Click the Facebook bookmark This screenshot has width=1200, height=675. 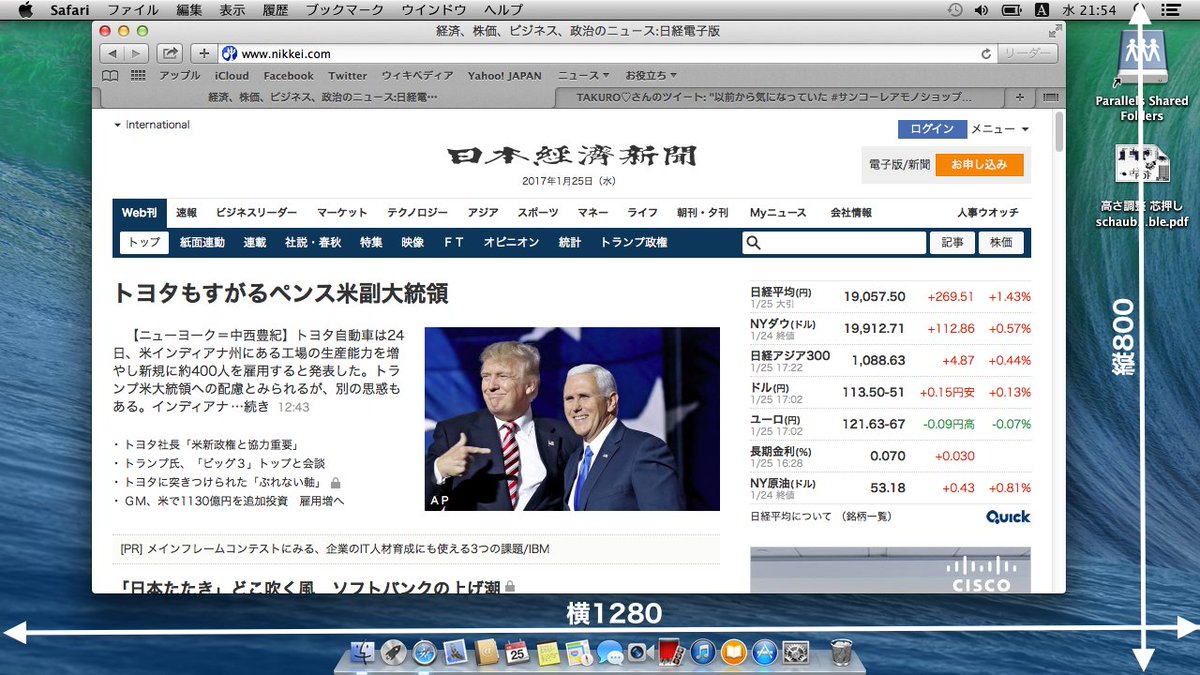tap(288, 76)
